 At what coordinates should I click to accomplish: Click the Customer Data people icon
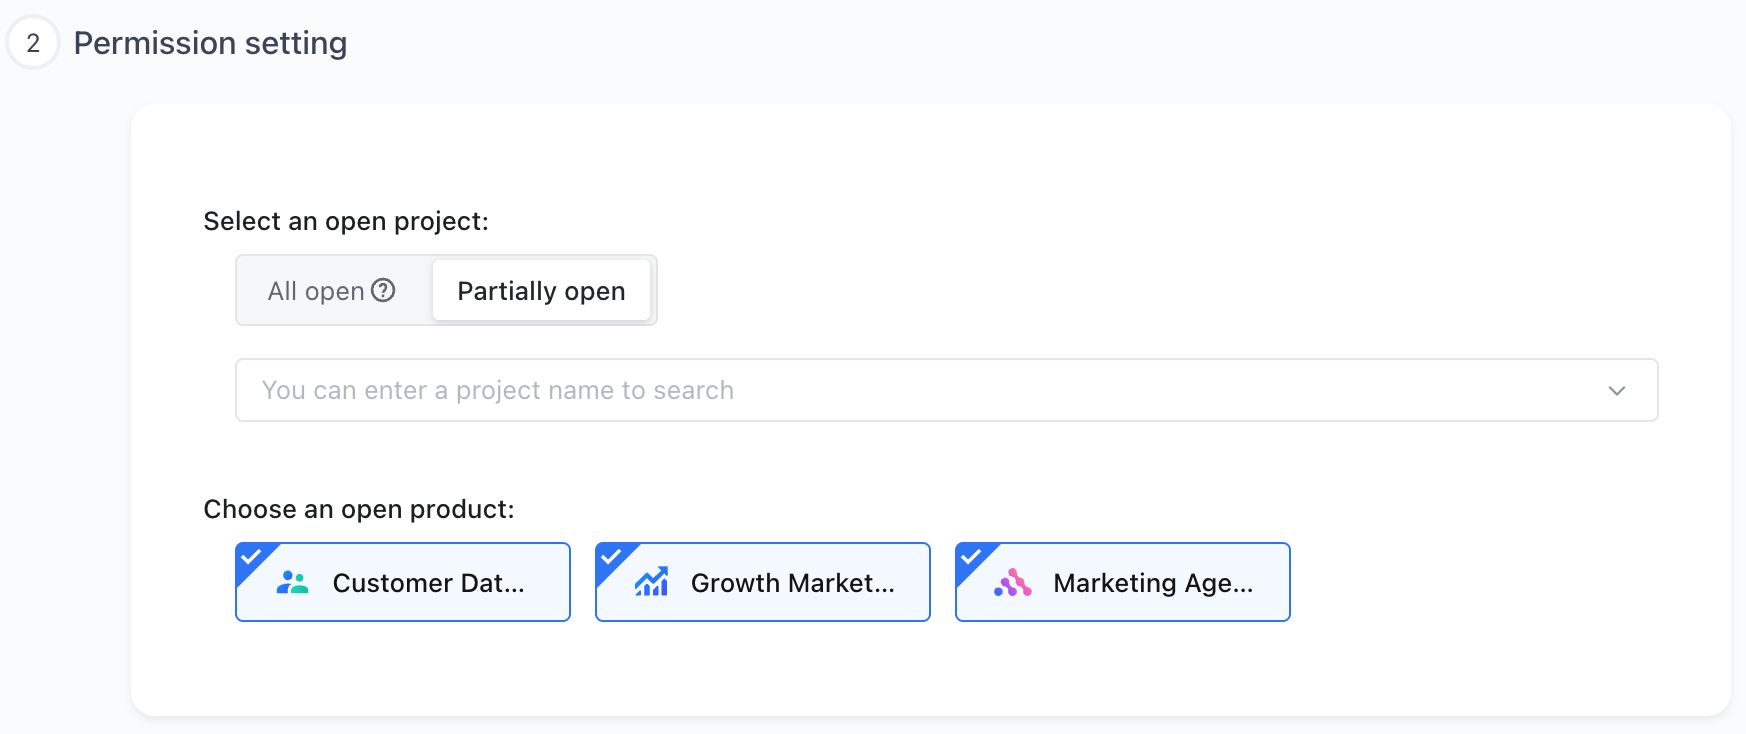coord(292,582)
